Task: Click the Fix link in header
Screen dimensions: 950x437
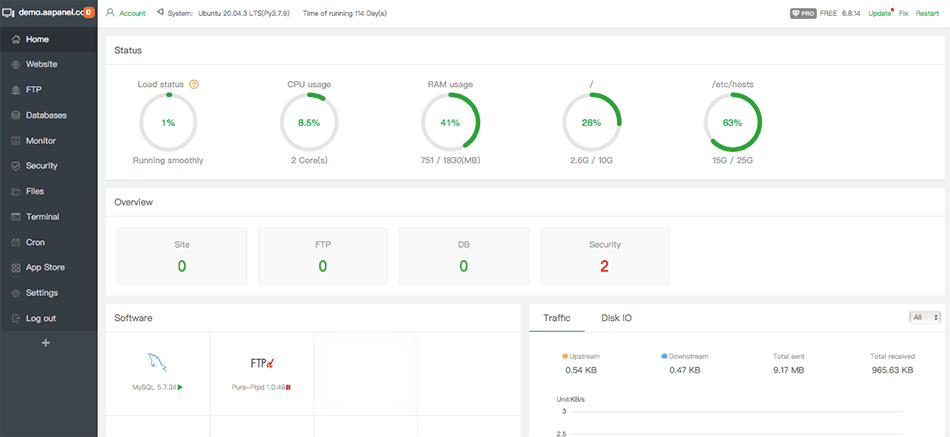Action: coord(903,14)
